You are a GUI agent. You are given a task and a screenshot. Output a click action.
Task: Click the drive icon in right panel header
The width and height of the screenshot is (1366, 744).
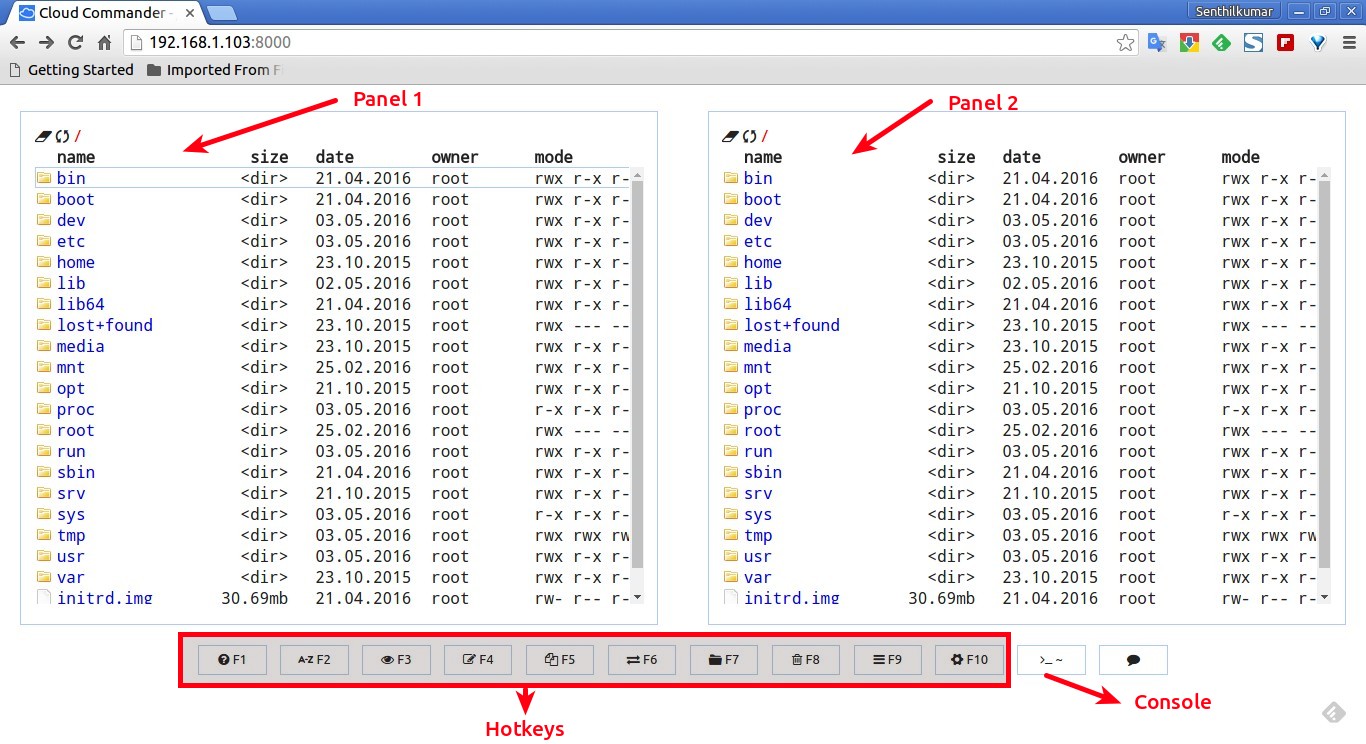[x=729, y=136]
